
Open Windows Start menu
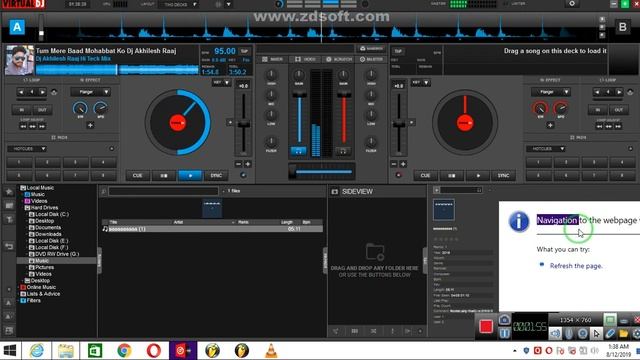9,351
